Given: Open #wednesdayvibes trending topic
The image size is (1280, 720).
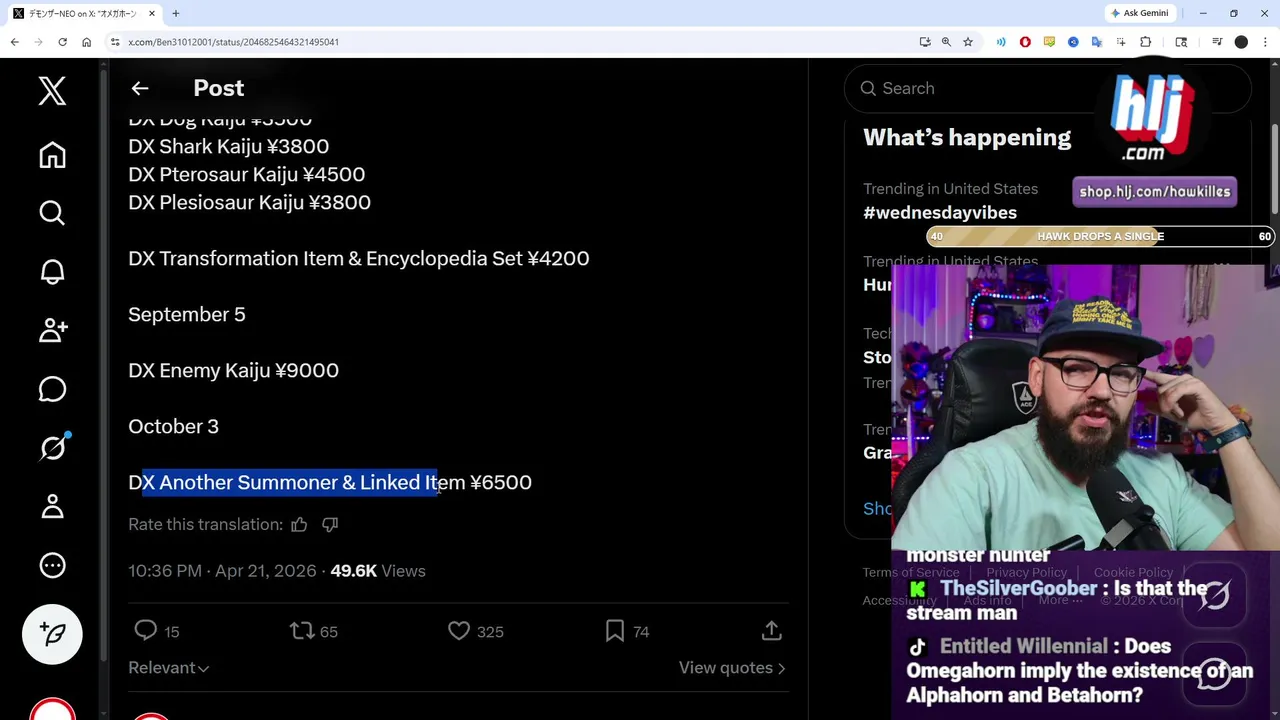Looking at the screenshot, I should pyautogui.click(x=940, y=212).
